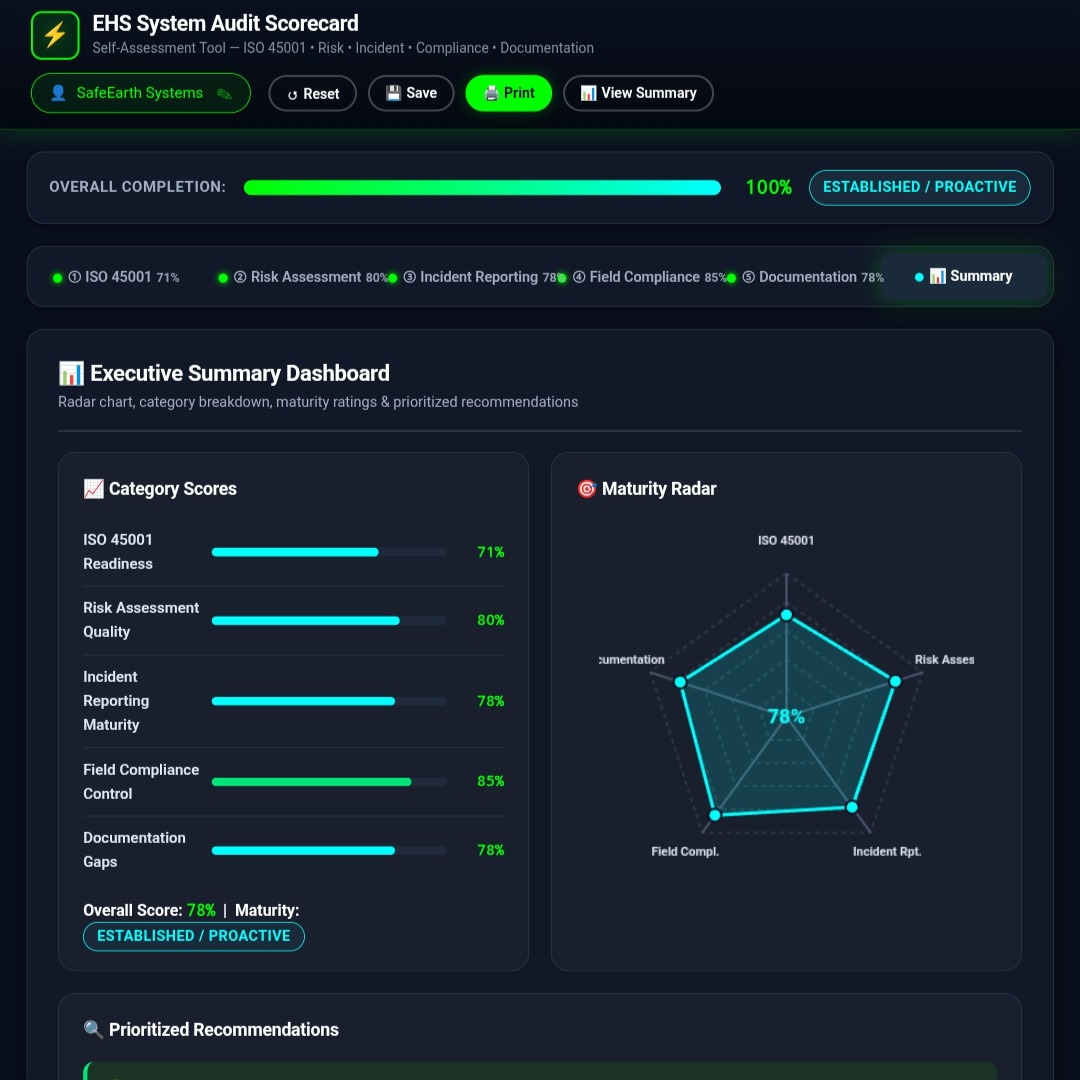This screenshot has height=1080, width=1080.
Task: Click the ISO 45001 Readiness score bar
Action: coord(329,552)
